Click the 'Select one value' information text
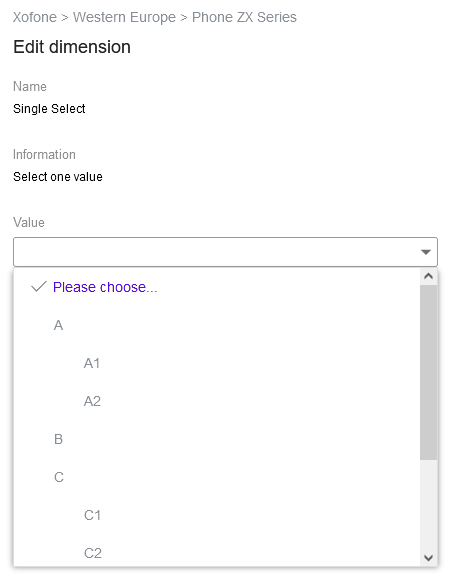 point(58,177)
